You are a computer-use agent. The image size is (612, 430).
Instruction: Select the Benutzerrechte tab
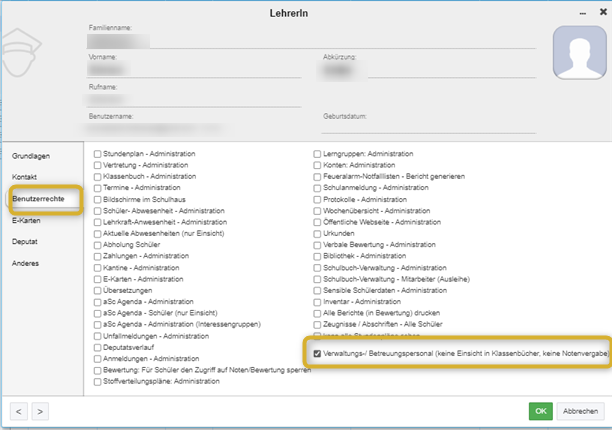(36, 197)
